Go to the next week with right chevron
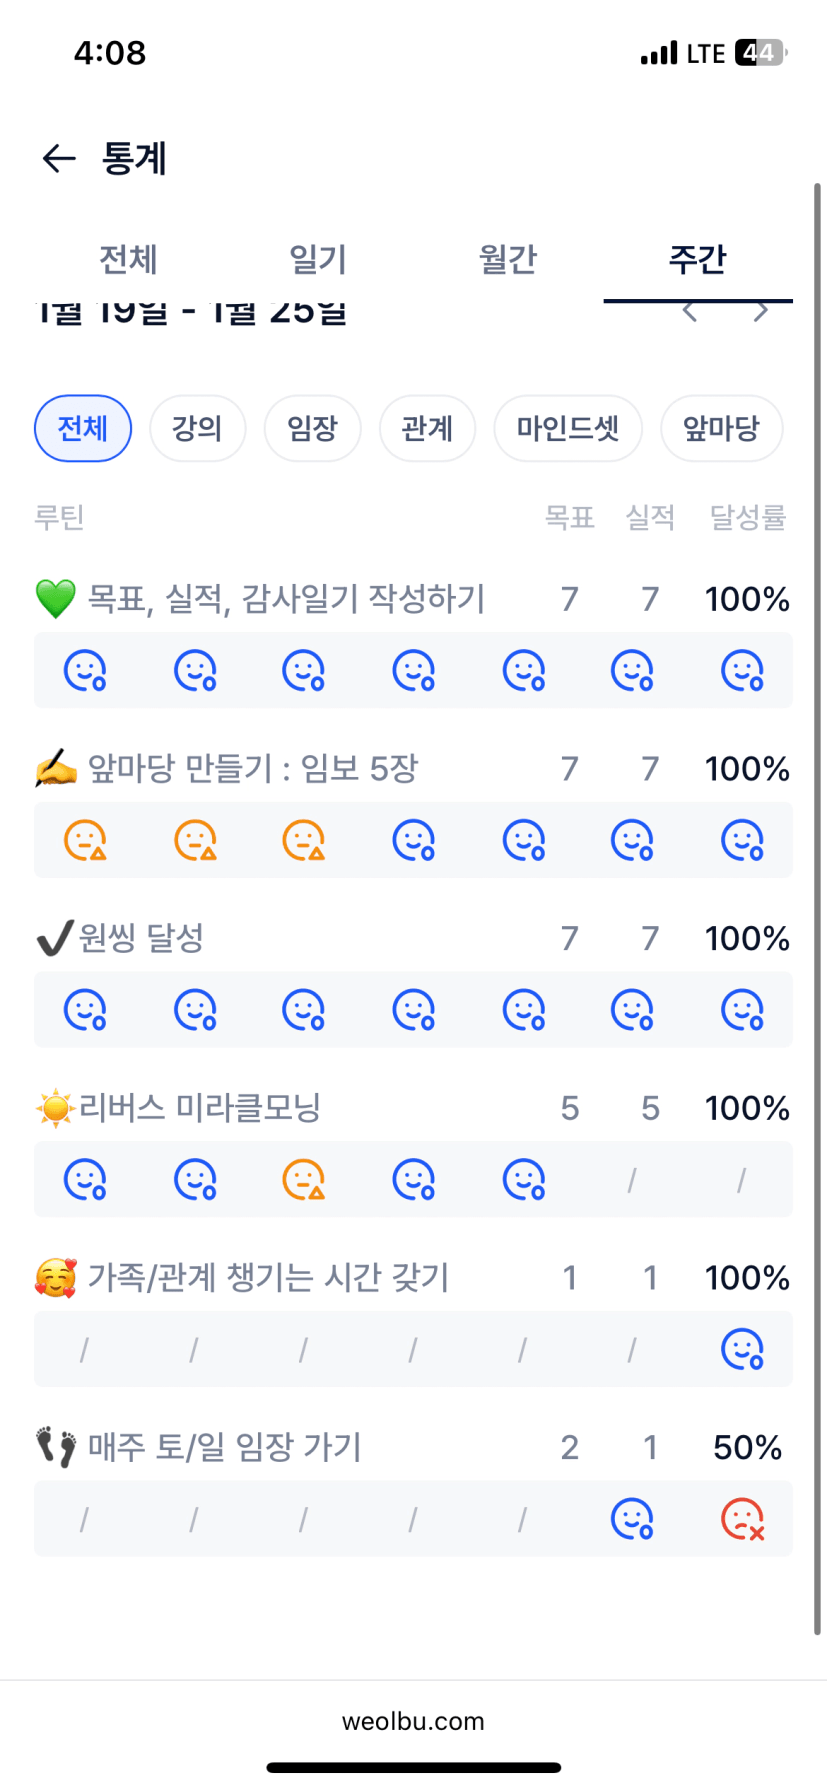Image resolution: width=827 pixels, height=1790 pixels. point(761,312)
